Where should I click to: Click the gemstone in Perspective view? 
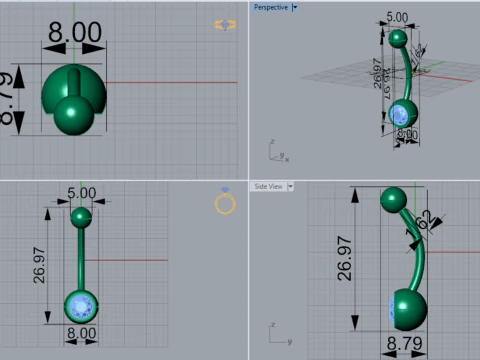pyautogui.click(x=399, y=115)
